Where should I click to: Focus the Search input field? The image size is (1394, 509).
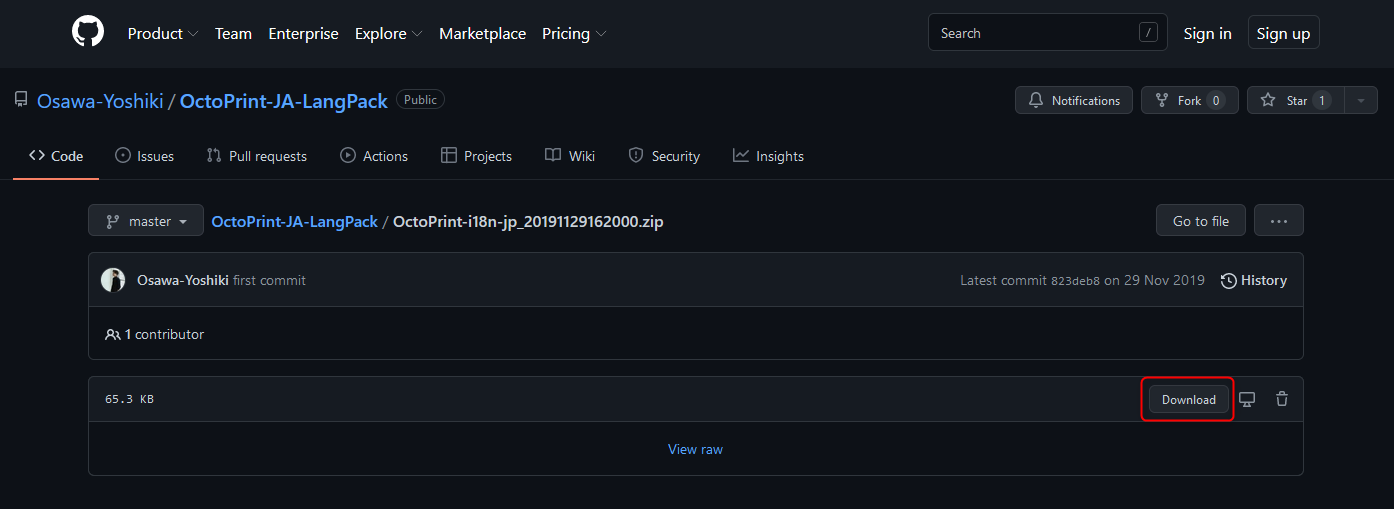click(x=1047, y=33)
